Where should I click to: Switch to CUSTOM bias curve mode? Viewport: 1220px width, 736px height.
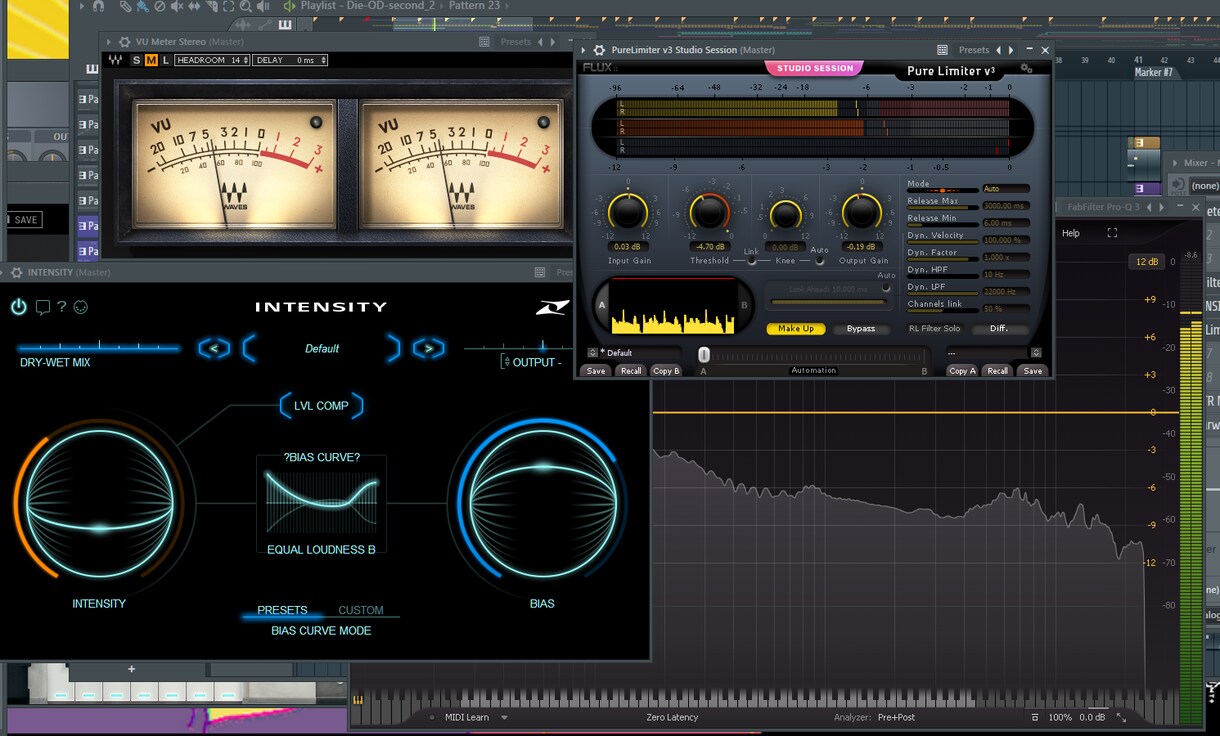361,610
